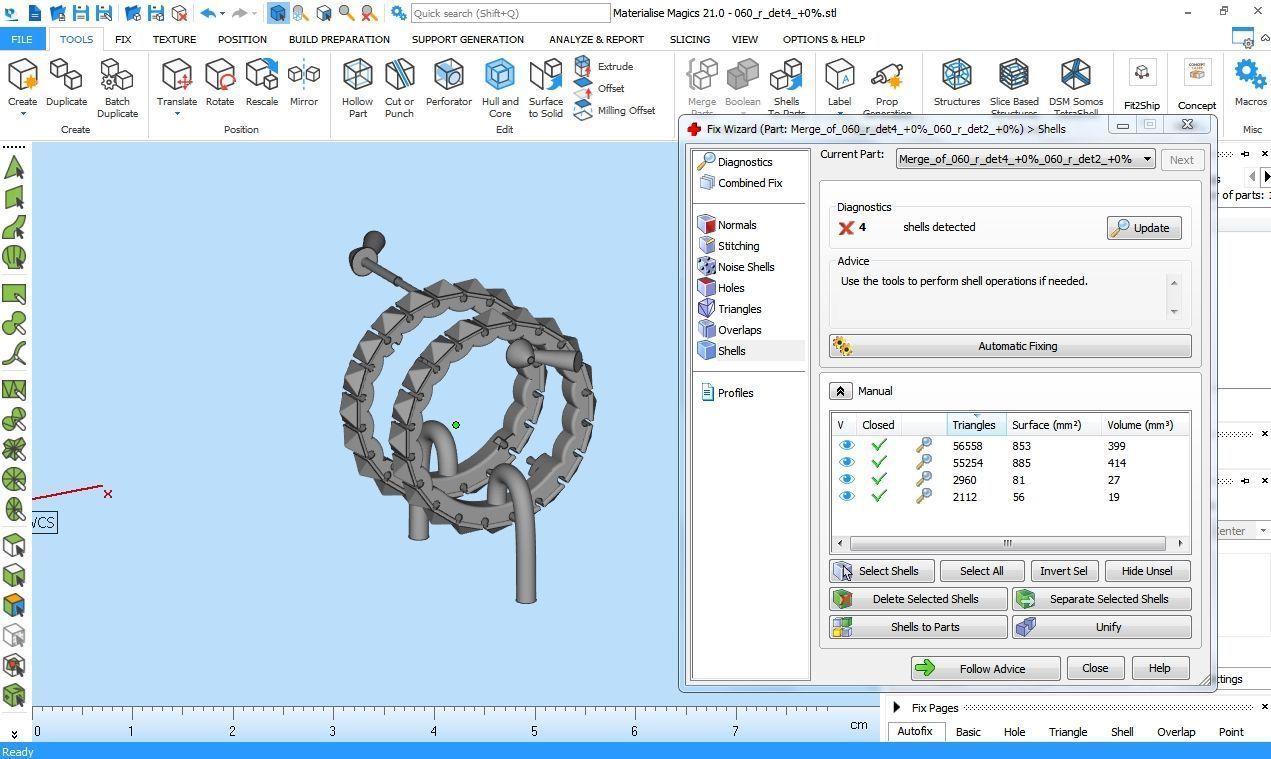The width and height of the screenshot is (1271, 759).
Task: Switch to the SUPPORT GENERATION tab
Action: coord(468,39)
